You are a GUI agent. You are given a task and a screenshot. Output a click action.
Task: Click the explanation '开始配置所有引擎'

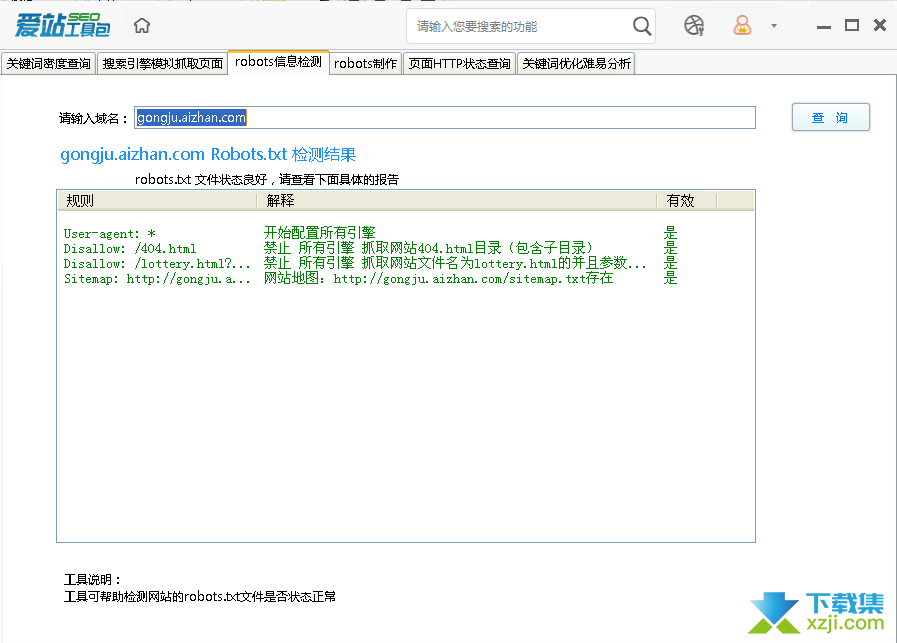click(x=319, y=233)
